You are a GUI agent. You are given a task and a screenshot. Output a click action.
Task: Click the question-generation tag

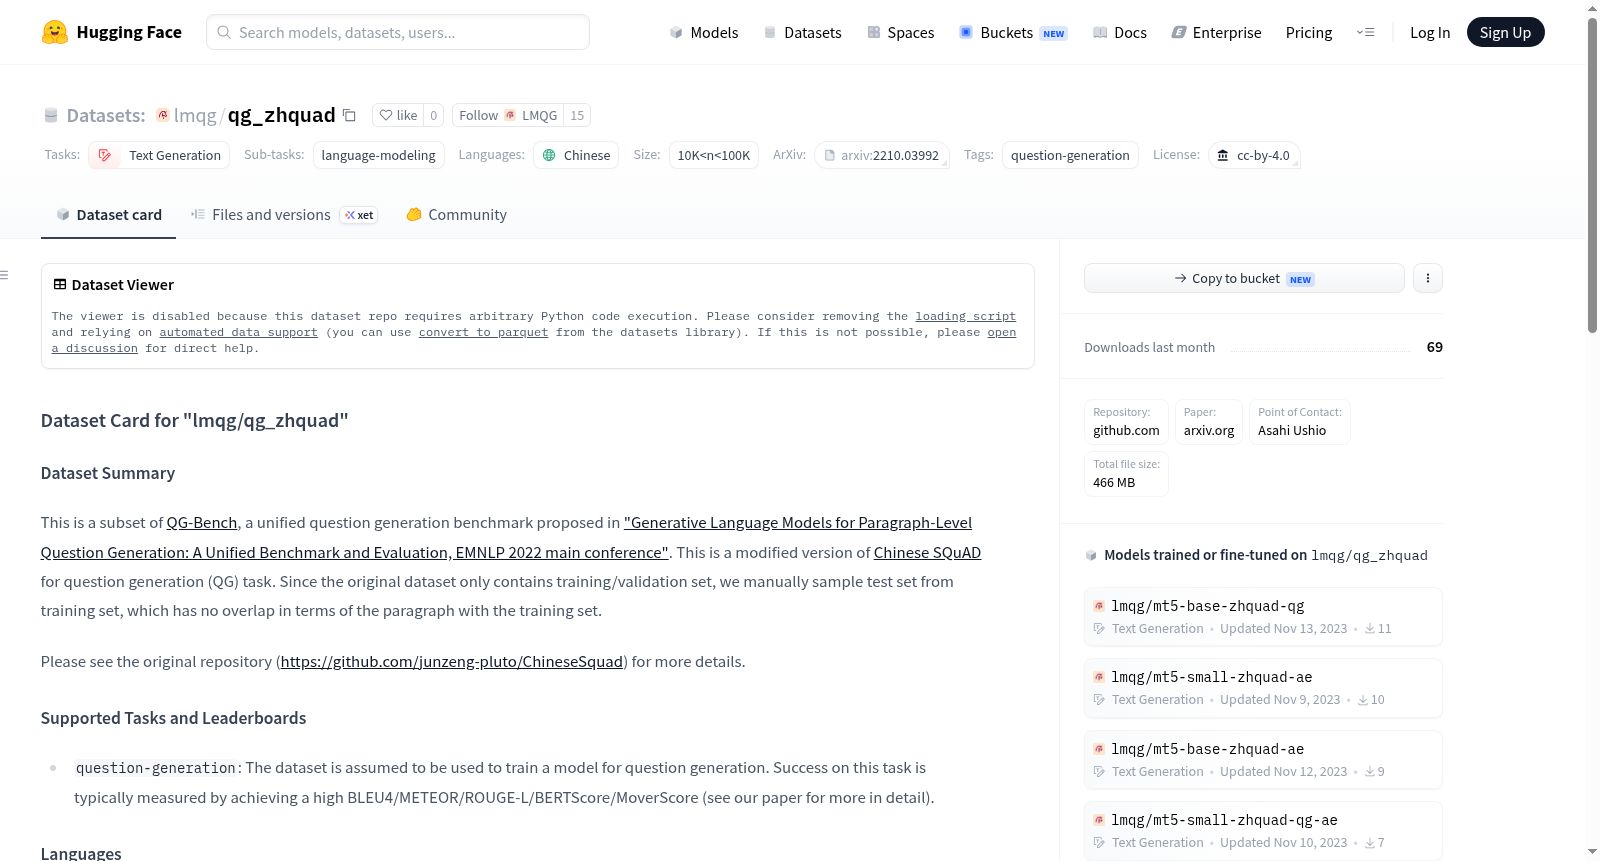pos(1070,155)
